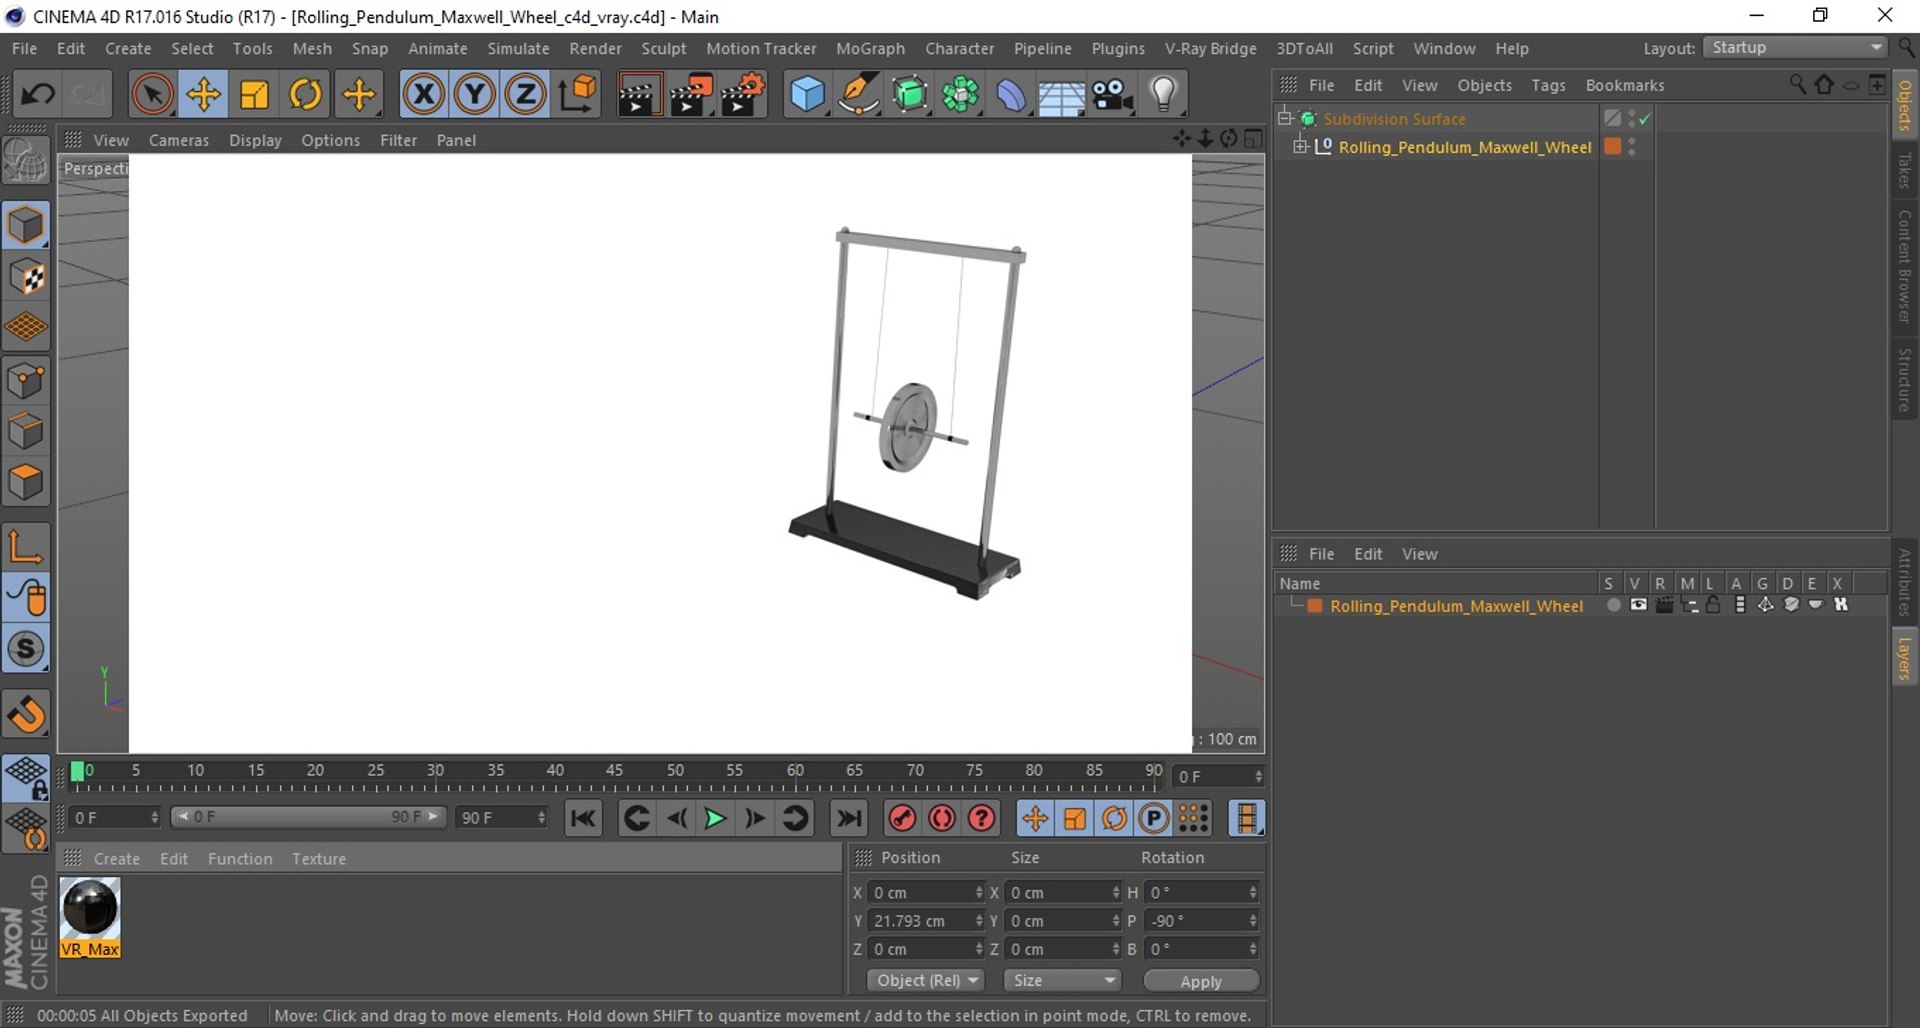Open the Array modeling objects icon
The width and height of the screenshot is (1920, 1028).
tap(961, 95)
